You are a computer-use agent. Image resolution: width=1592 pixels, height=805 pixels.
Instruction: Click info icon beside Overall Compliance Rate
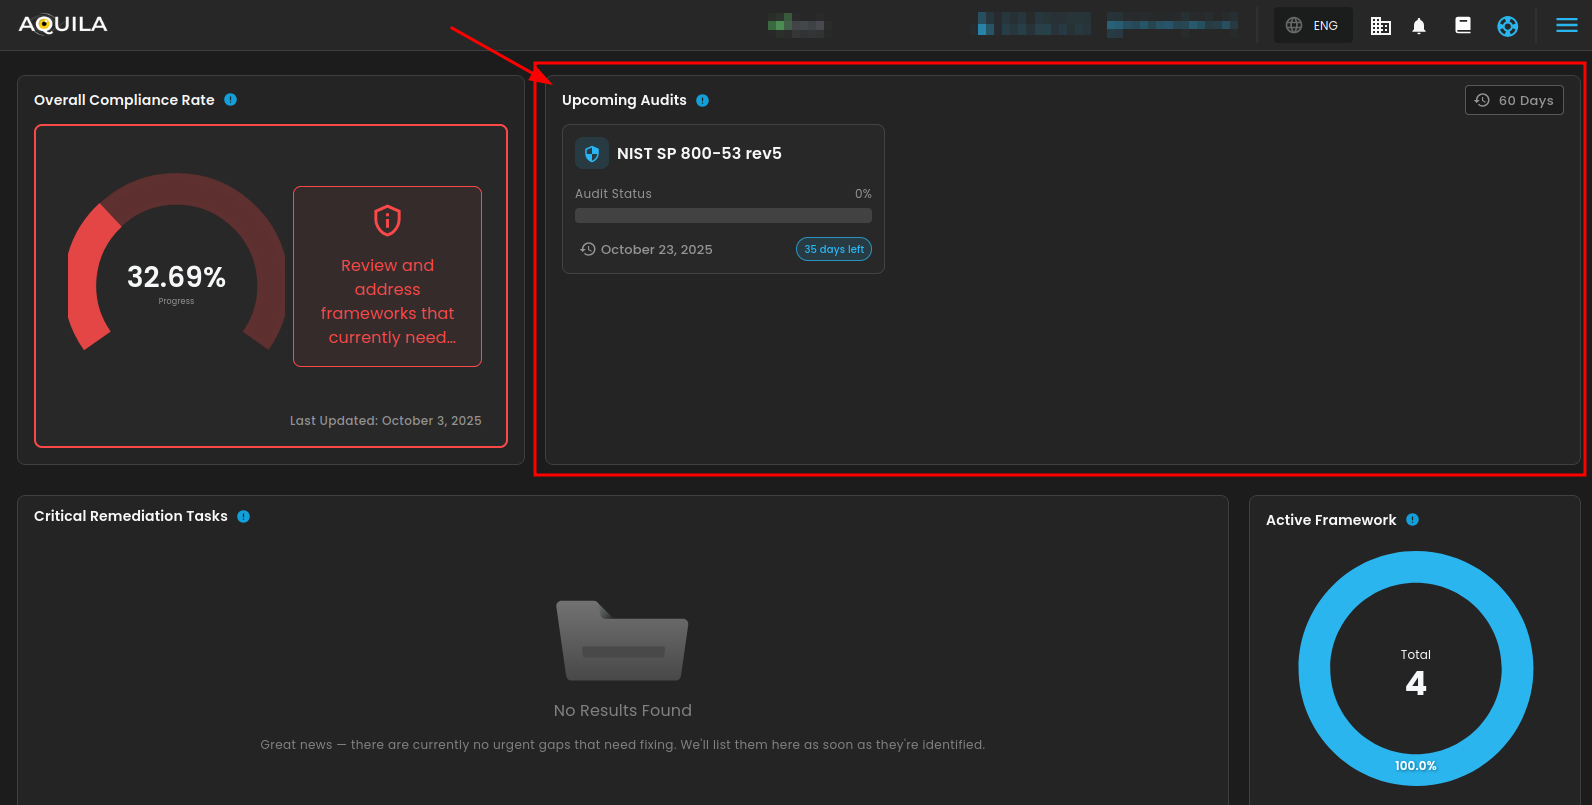coord(231,100)
